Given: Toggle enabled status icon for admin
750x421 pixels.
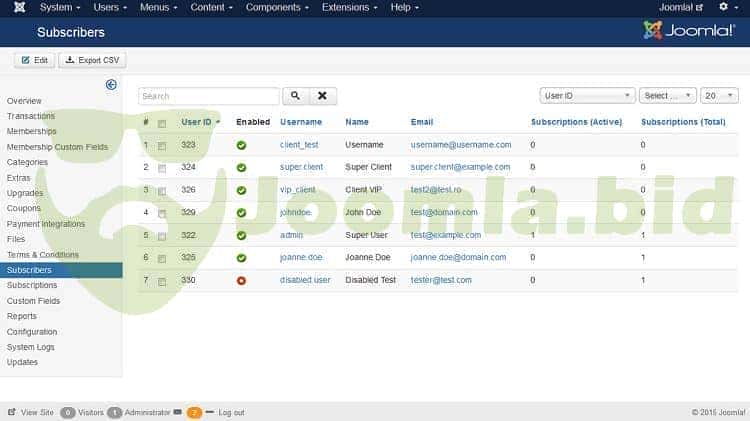Looking at the screenshot, I should click(241, 235).
